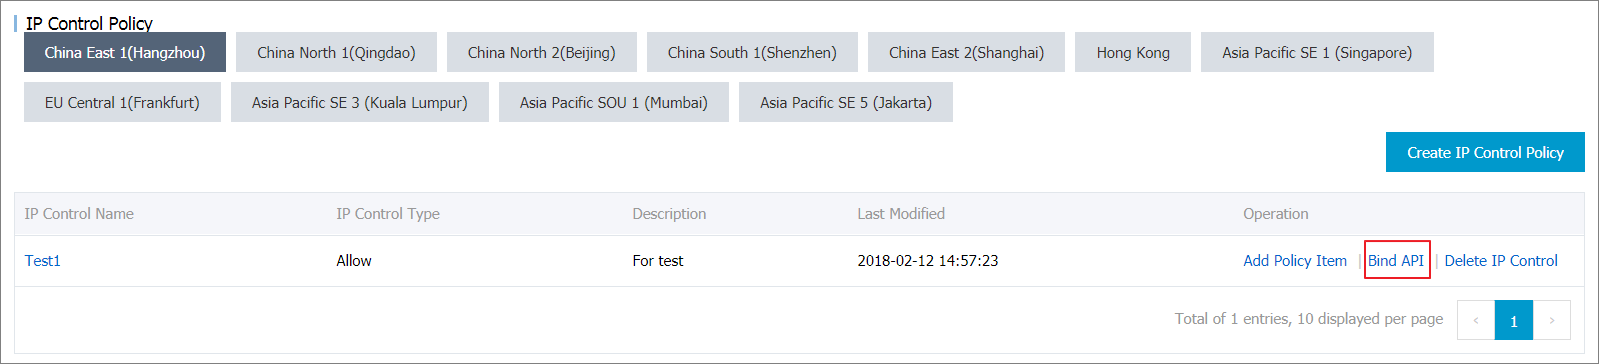Select EU Central 1(Frankfurt) region

(x=122, y=102)
